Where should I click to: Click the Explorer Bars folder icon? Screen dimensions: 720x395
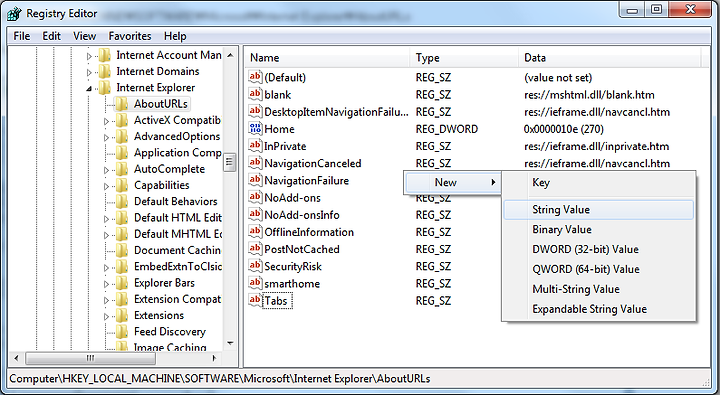click(122, 282)
